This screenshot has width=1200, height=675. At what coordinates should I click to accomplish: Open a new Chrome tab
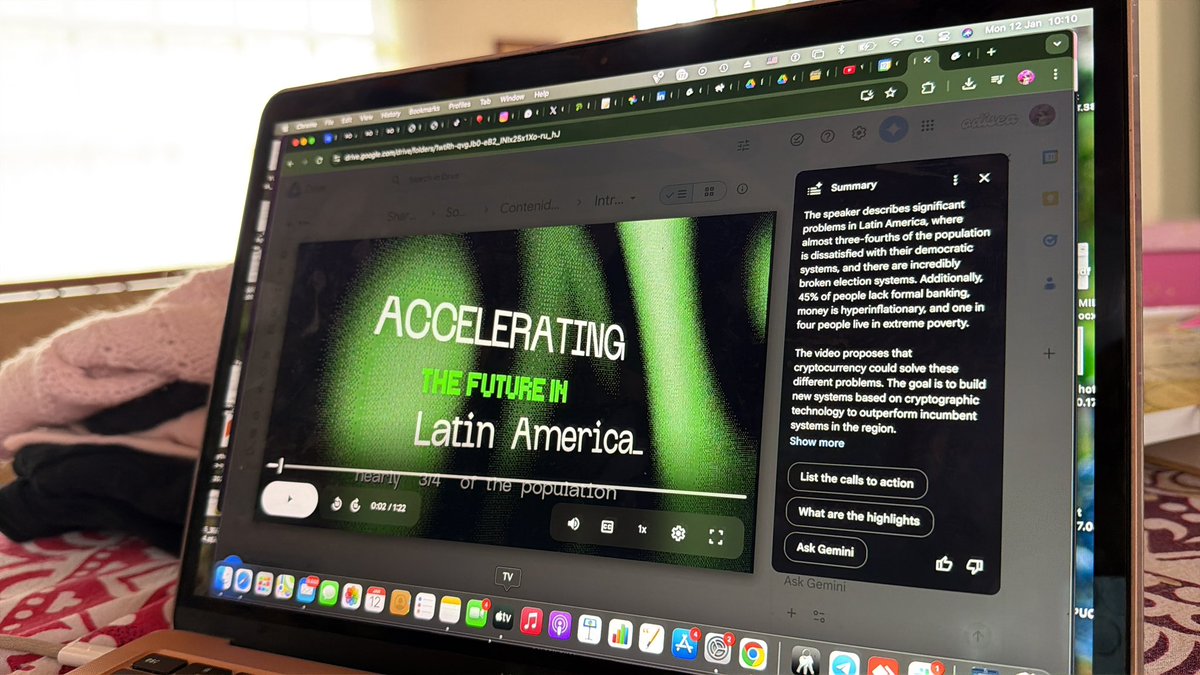(x=991, y=51)
